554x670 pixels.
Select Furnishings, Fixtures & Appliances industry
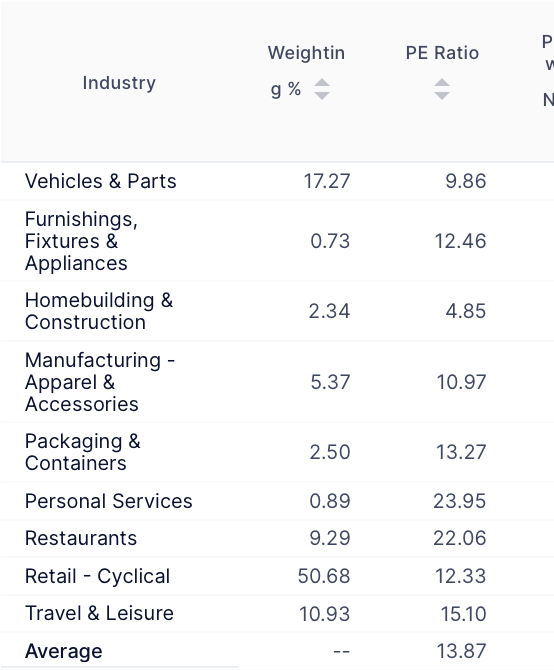pyautogui.click(x=81, y=241)
